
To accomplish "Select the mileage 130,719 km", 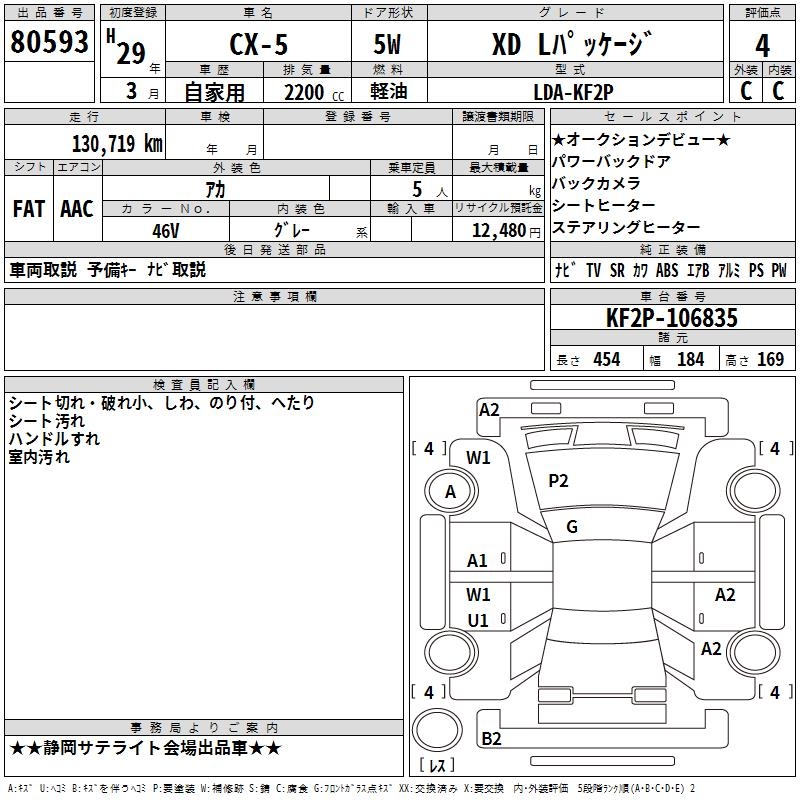I will pos(117,143).
